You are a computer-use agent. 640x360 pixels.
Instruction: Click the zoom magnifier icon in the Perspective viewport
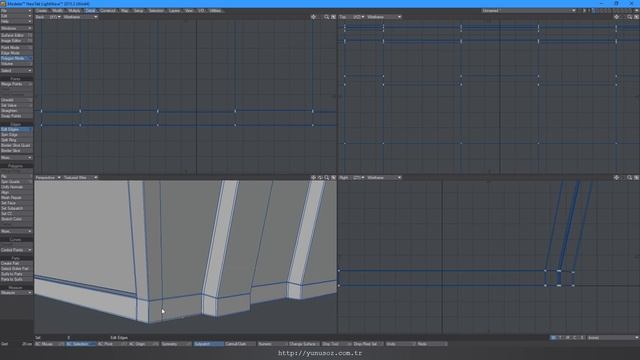point(327,178)
